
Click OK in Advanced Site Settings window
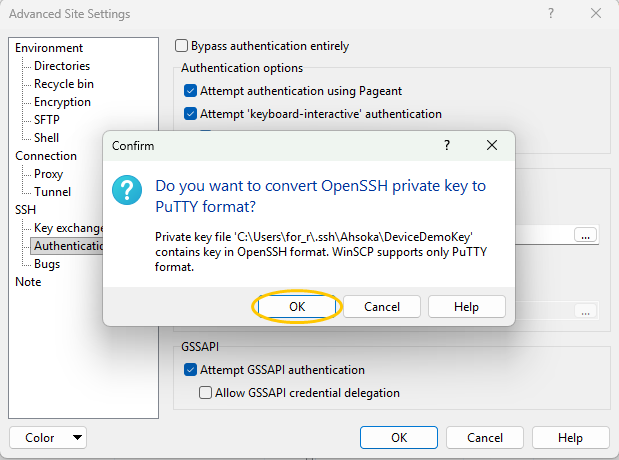point(399,437)
